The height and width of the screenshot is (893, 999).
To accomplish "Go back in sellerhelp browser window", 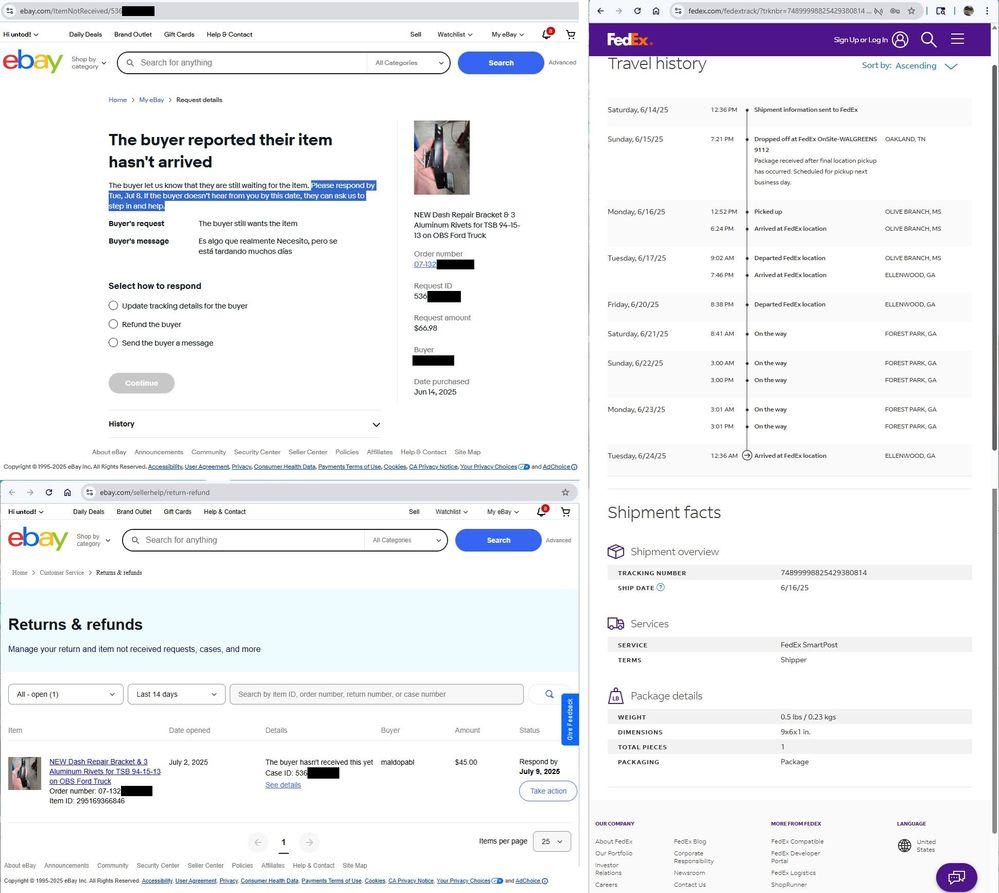I will tap(12, 492).
